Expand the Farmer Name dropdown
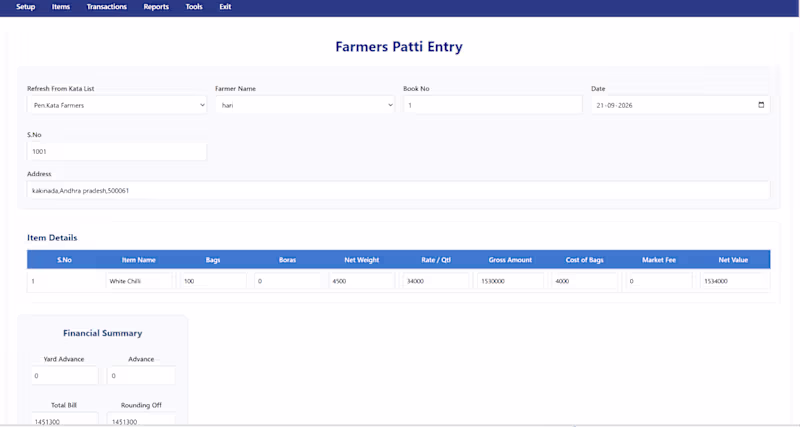The image size is (800, 427). coord(305,105)
